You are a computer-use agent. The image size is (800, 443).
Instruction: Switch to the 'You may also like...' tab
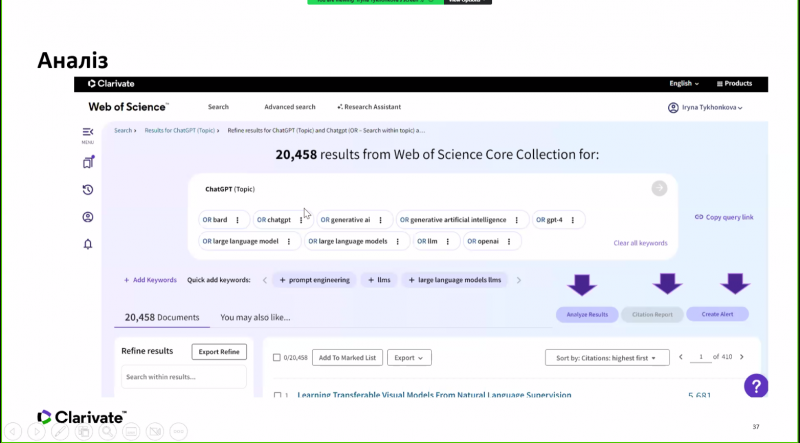(255, 317)
